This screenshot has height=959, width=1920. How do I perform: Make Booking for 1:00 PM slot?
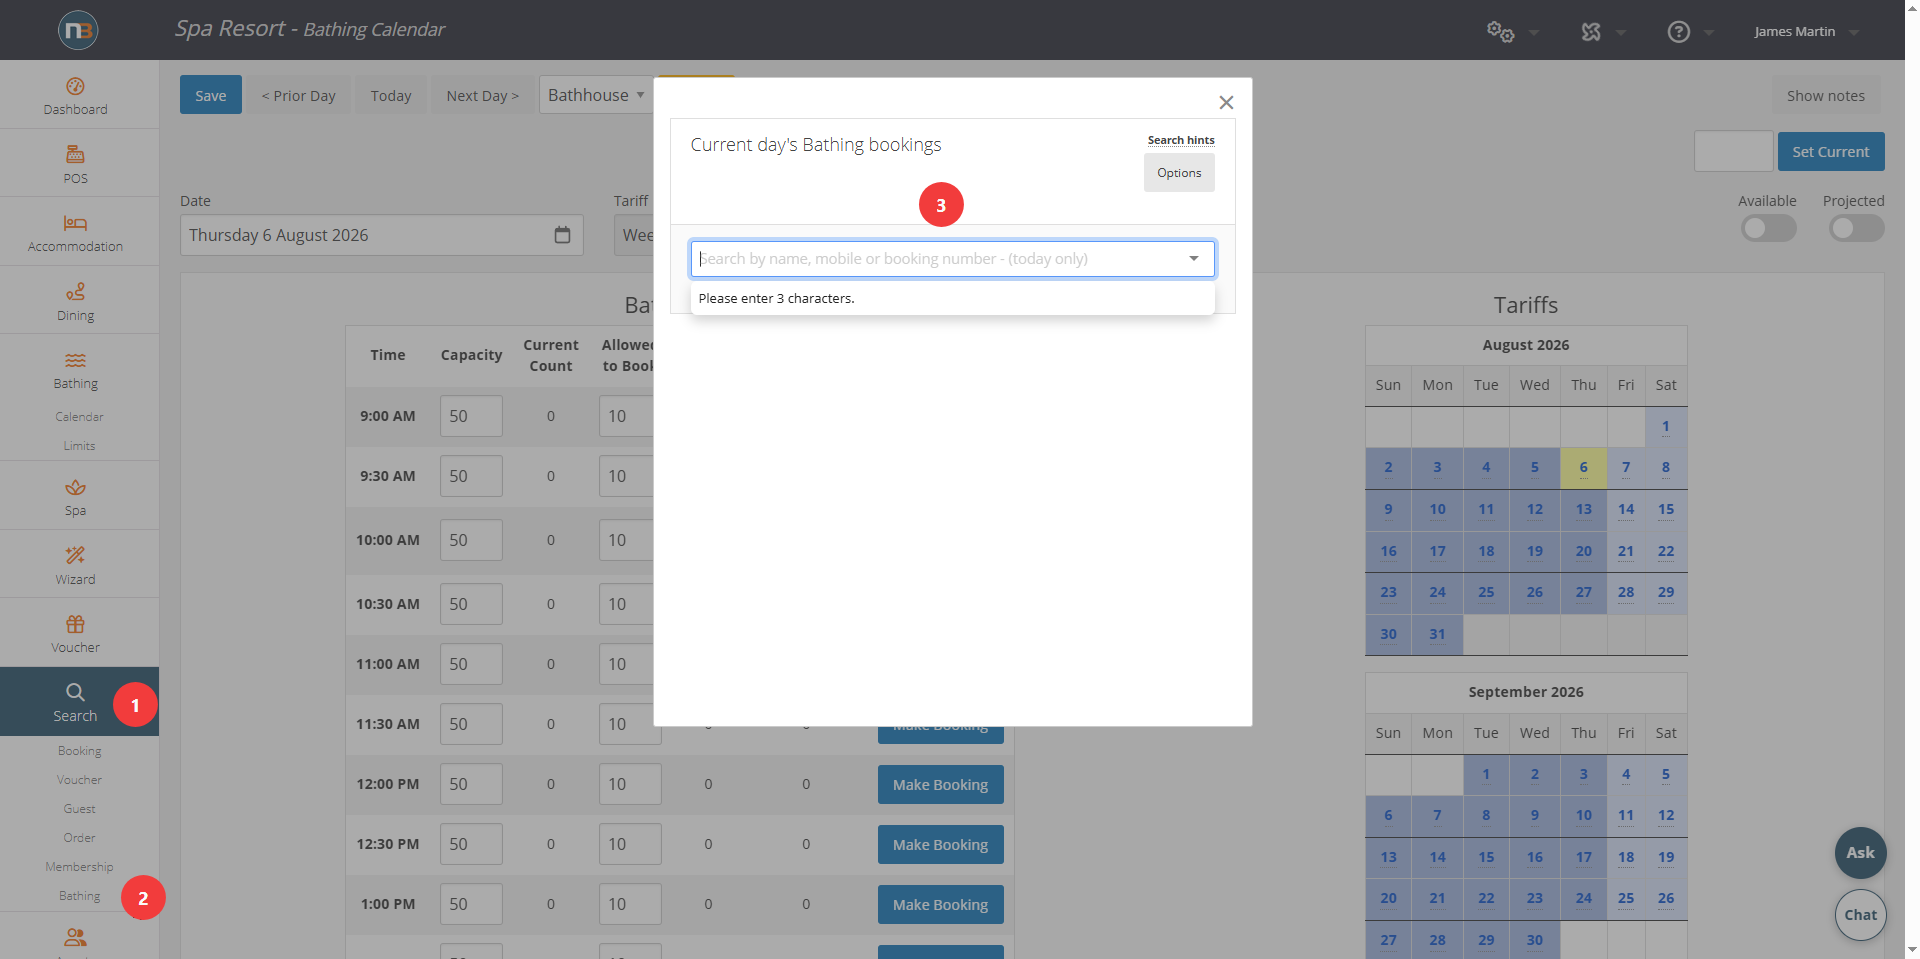tap(941, 905)
